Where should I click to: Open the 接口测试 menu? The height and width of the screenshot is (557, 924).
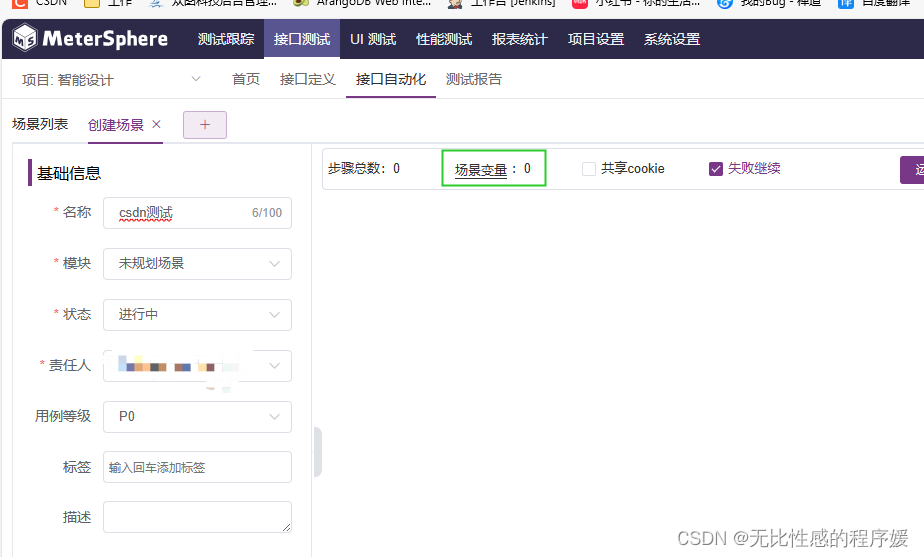(x=302, y=39)
